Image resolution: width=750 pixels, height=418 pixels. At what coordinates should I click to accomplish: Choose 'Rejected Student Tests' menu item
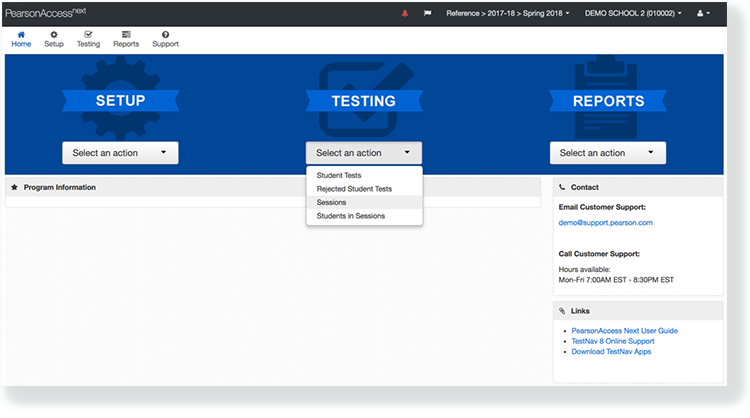354,189
